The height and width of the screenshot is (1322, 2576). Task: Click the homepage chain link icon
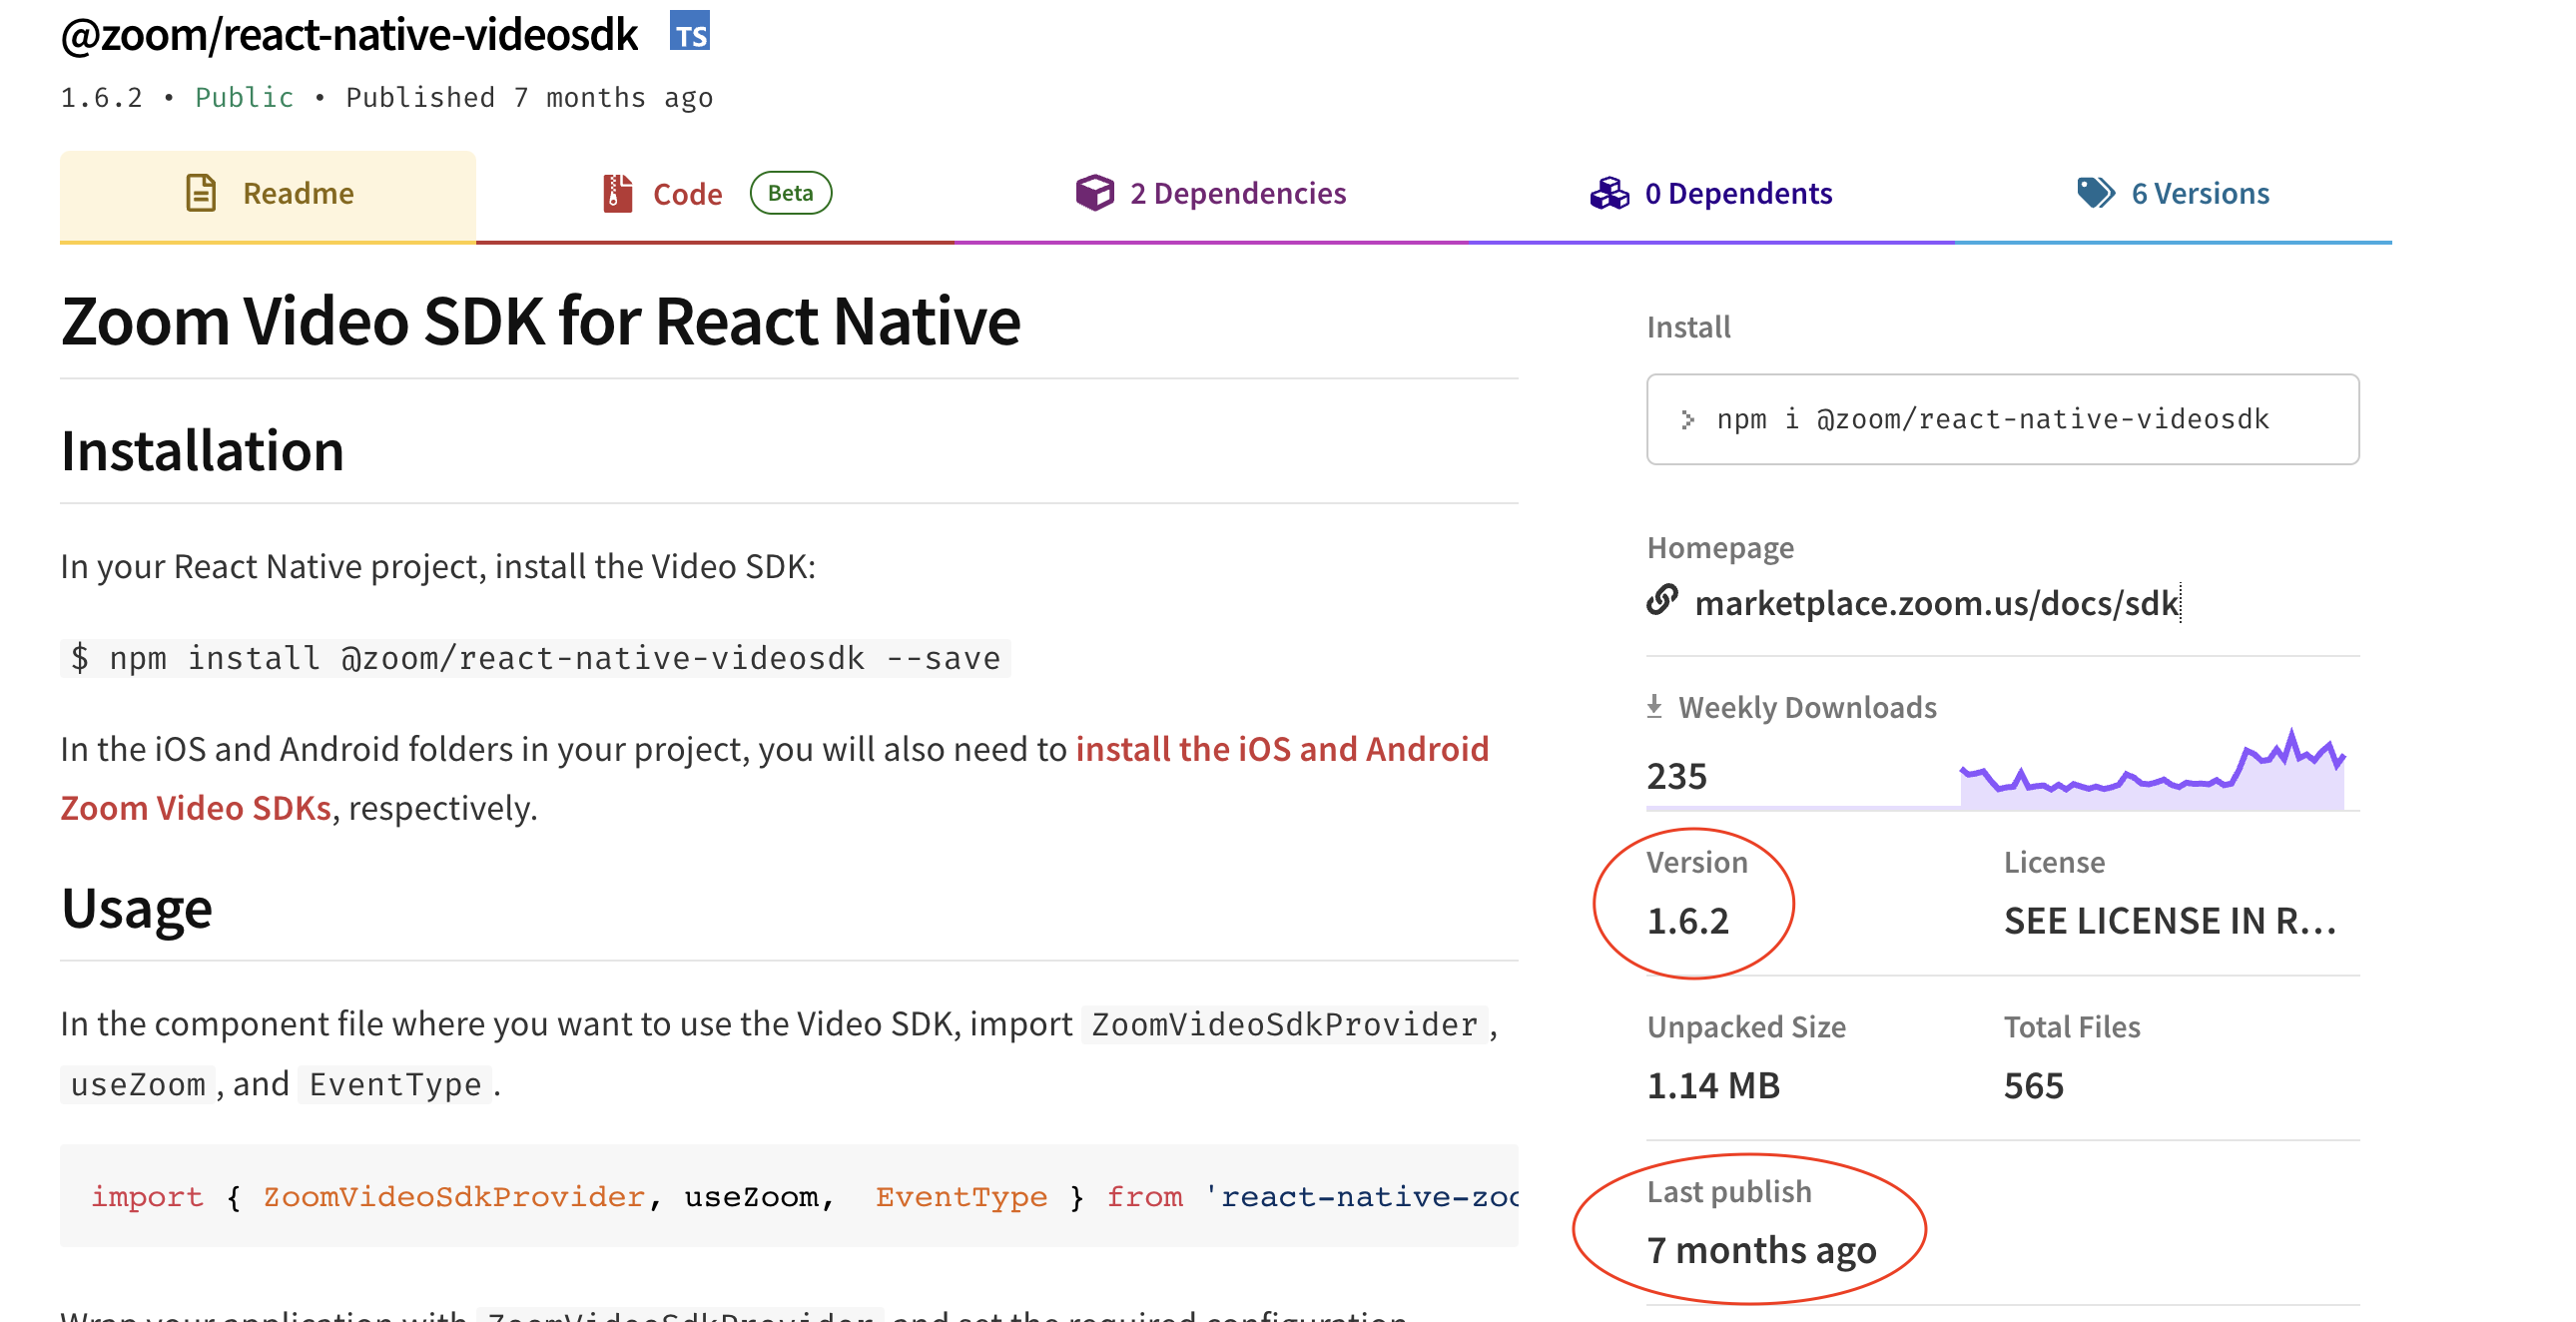1662,600
